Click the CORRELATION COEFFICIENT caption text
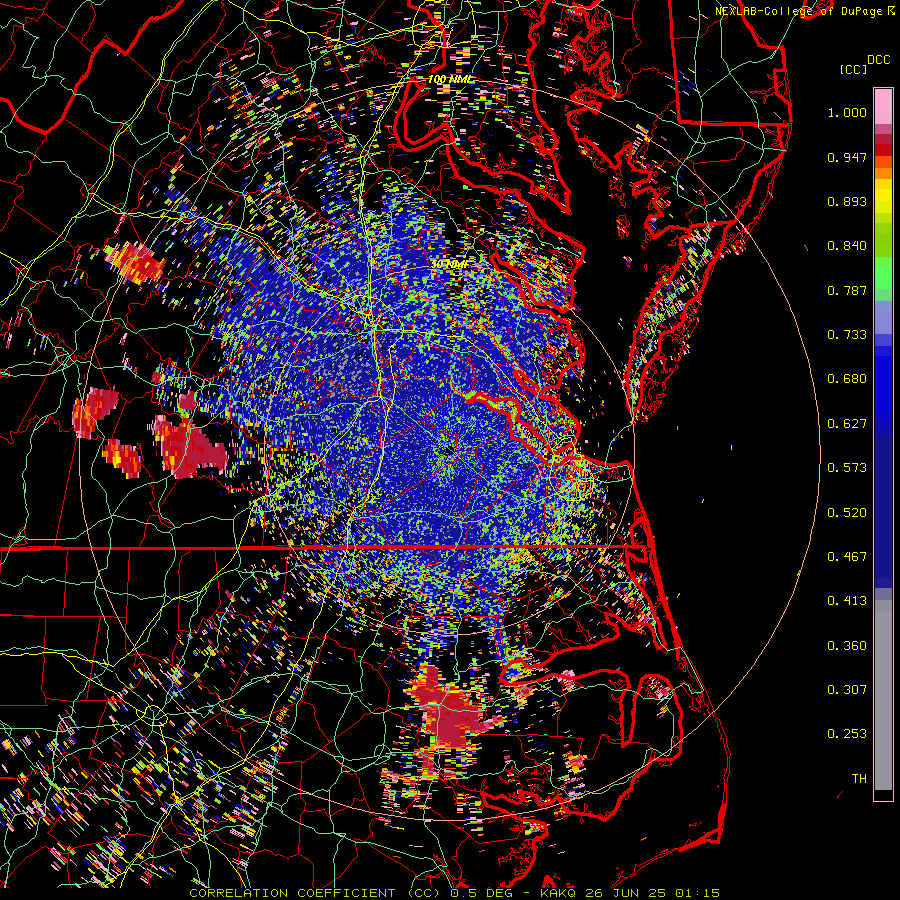The image size is (900, 900). point(292,893)
